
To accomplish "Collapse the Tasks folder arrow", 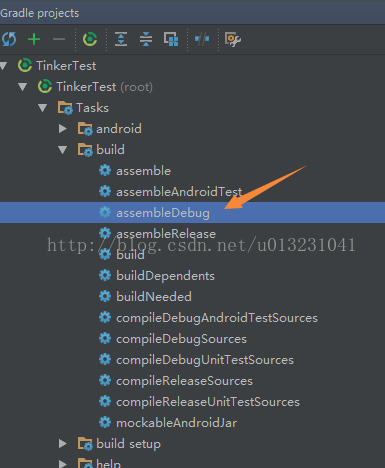I will 43,108.
